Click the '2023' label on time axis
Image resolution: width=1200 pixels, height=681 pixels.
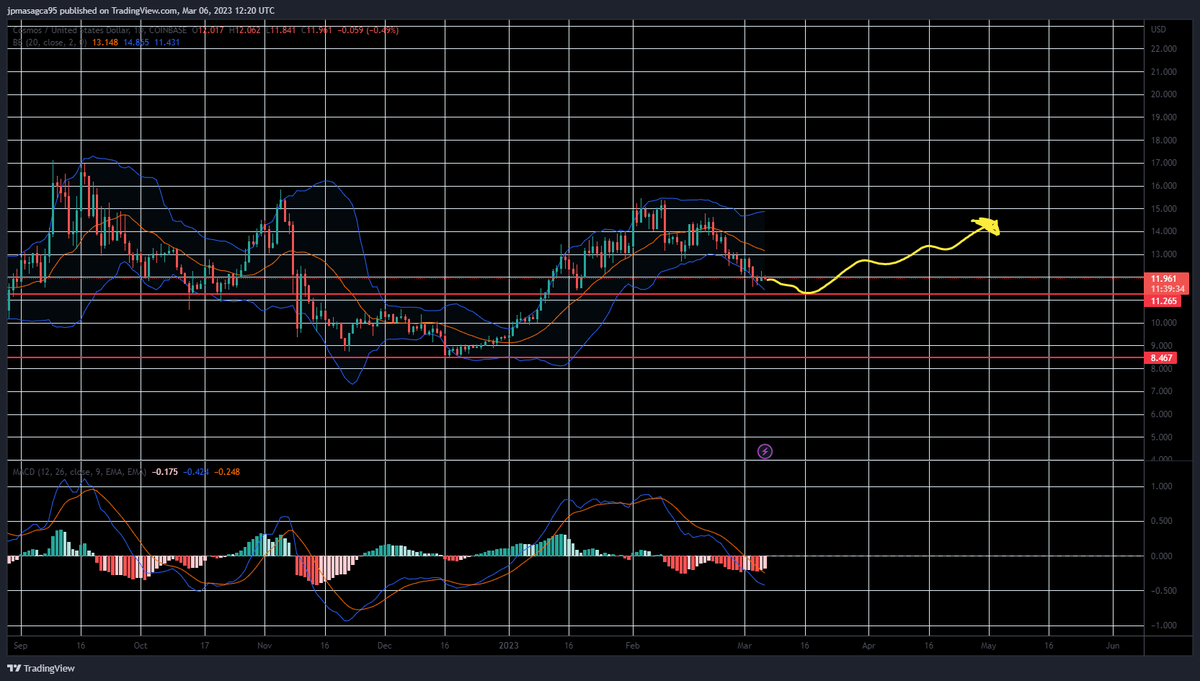coord(509,647)
